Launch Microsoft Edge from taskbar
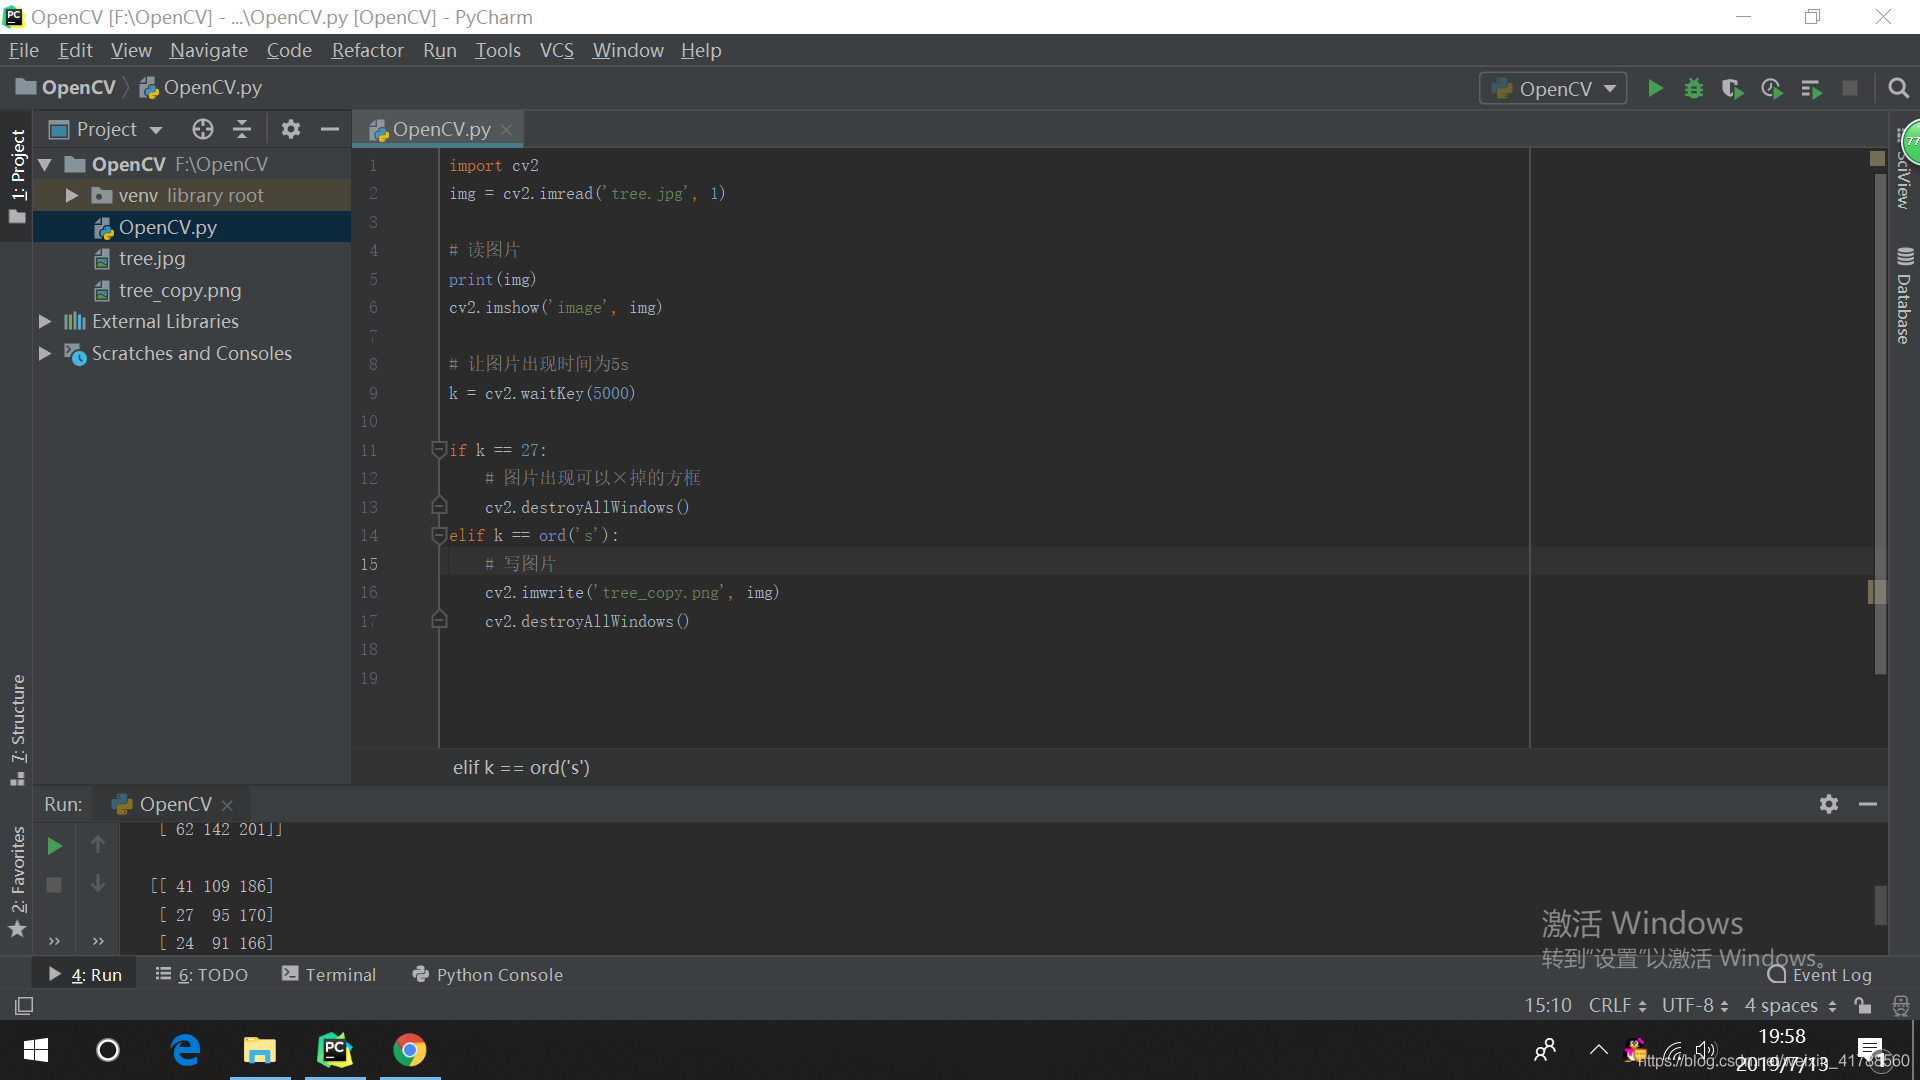 (186, 1050)
